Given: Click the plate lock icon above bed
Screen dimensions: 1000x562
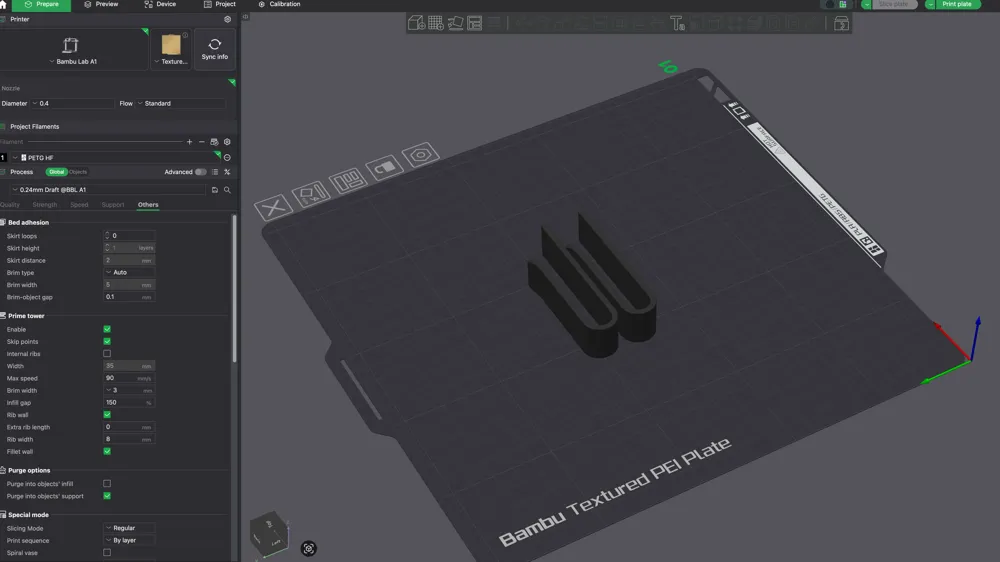Looking at the screenshot, I should (385, 168).
